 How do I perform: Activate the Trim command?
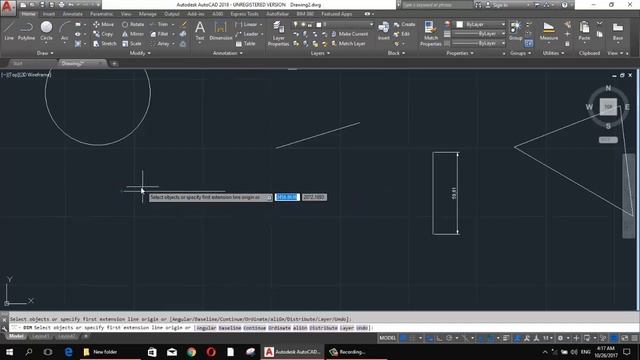pos(159,24)
